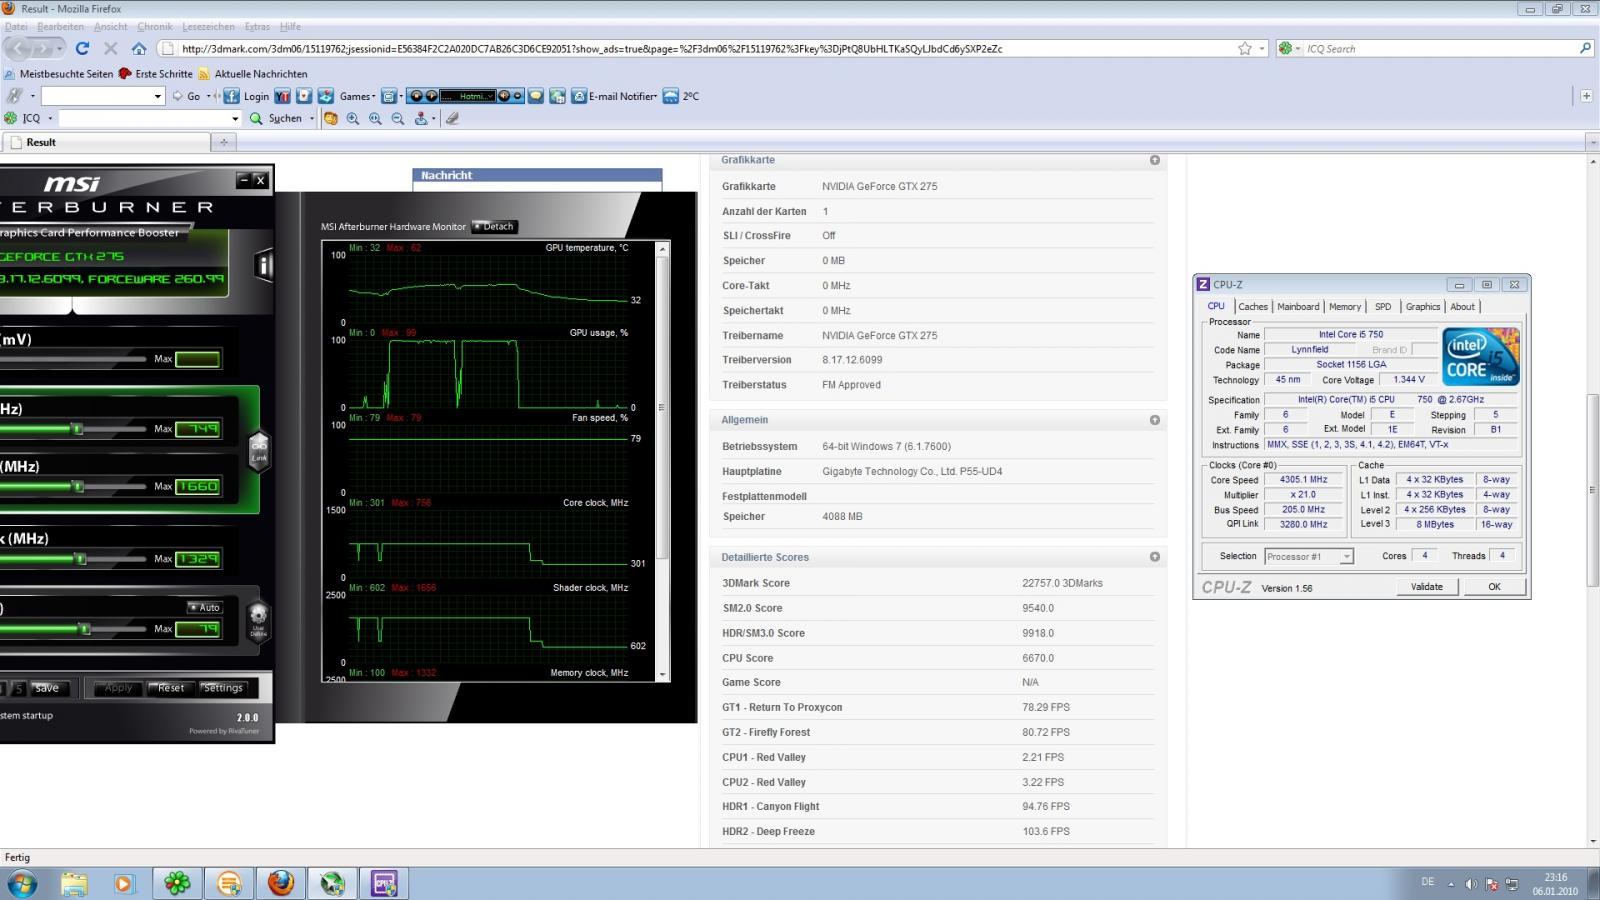1600x900 pixels.
Task: Adjust the fan speed slider at 79
Action: click(x=85, y=629)
